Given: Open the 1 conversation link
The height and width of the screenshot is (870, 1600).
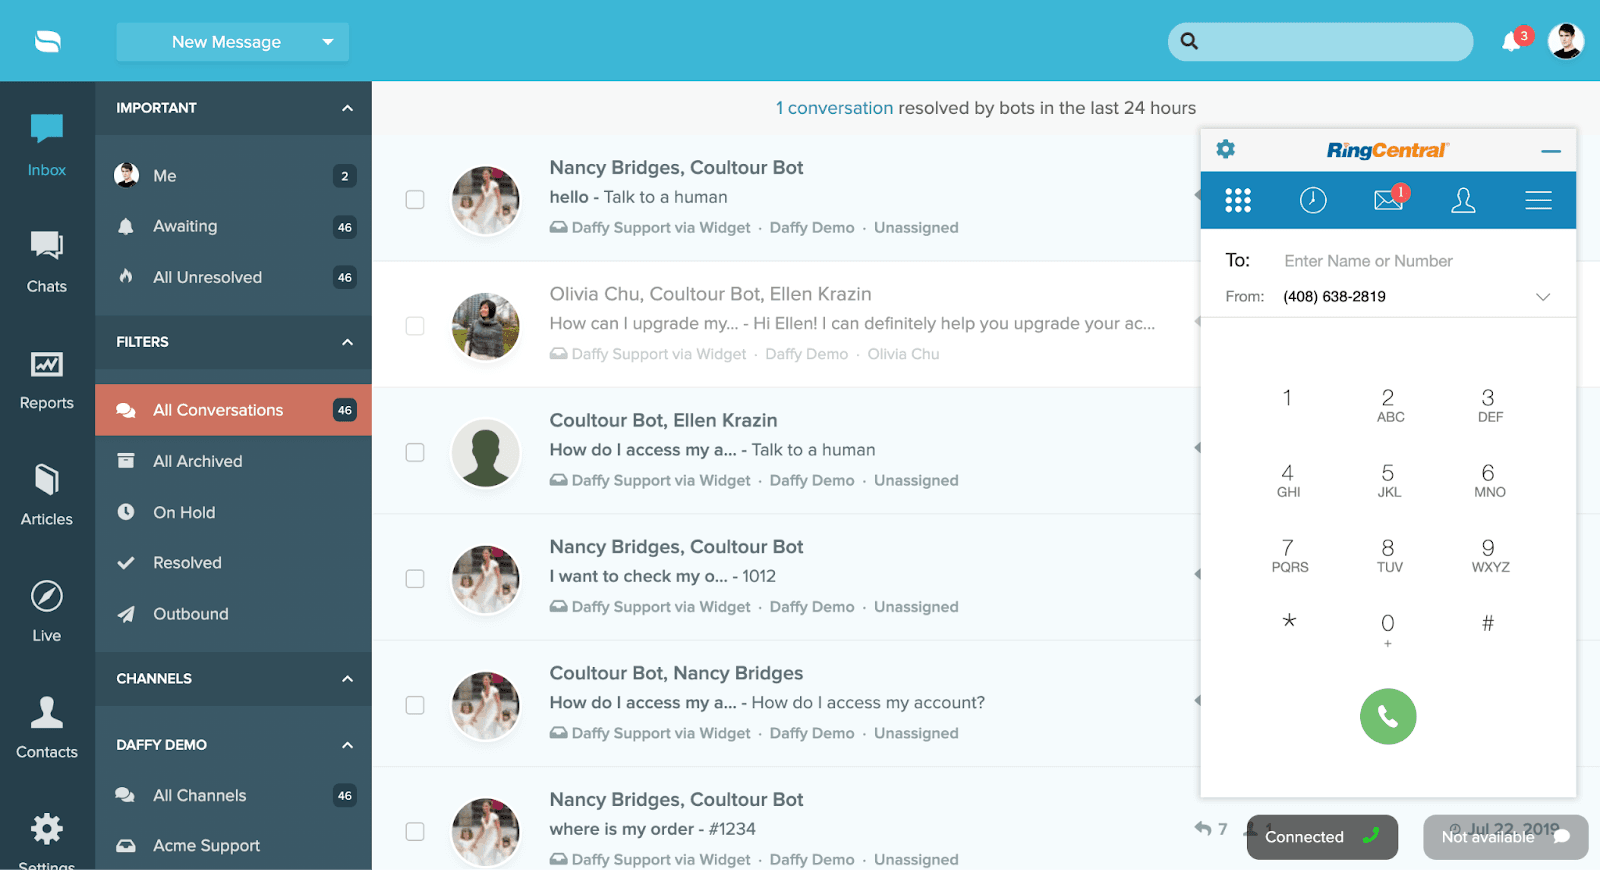Looking at the screenshot, I should (834, 108).
